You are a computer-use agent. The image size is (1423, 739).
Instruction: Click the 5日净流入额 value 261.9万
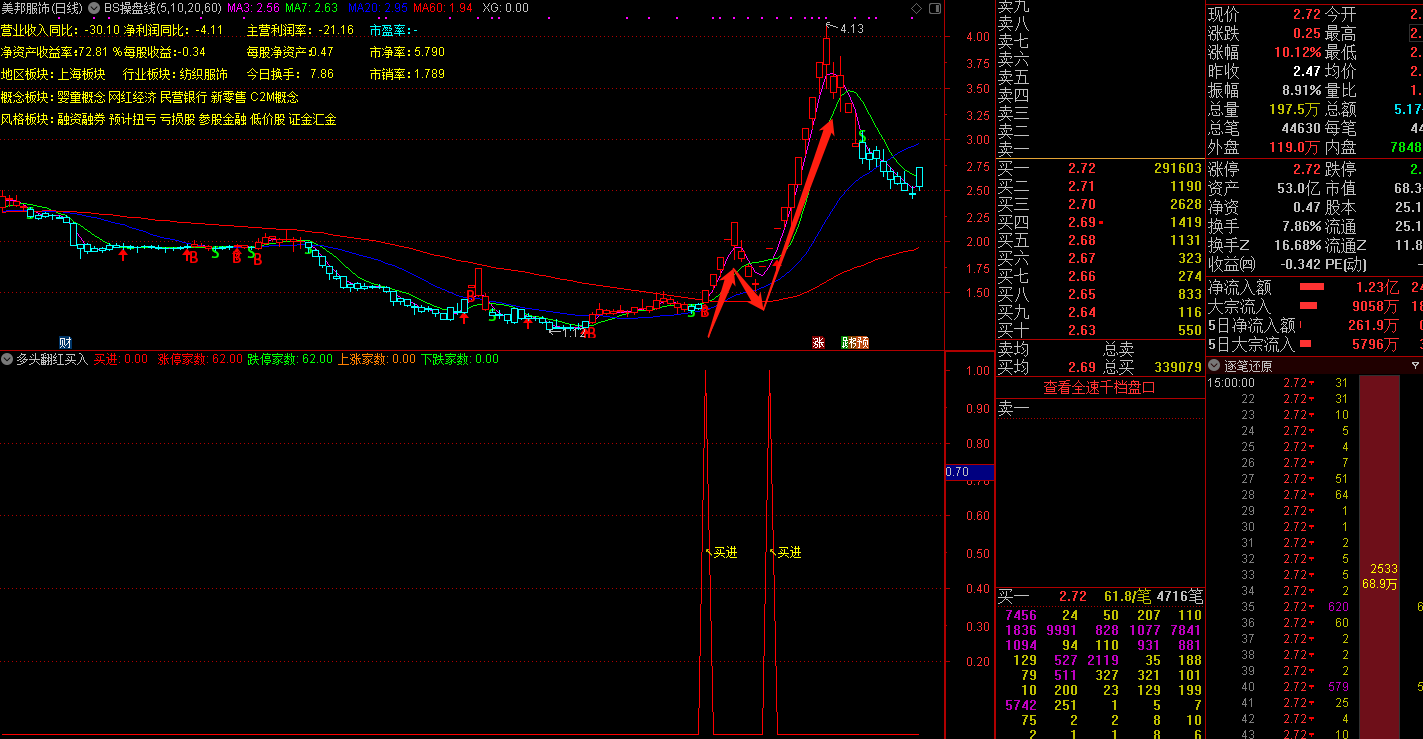pyautogui.click(x=1374, y=325)
